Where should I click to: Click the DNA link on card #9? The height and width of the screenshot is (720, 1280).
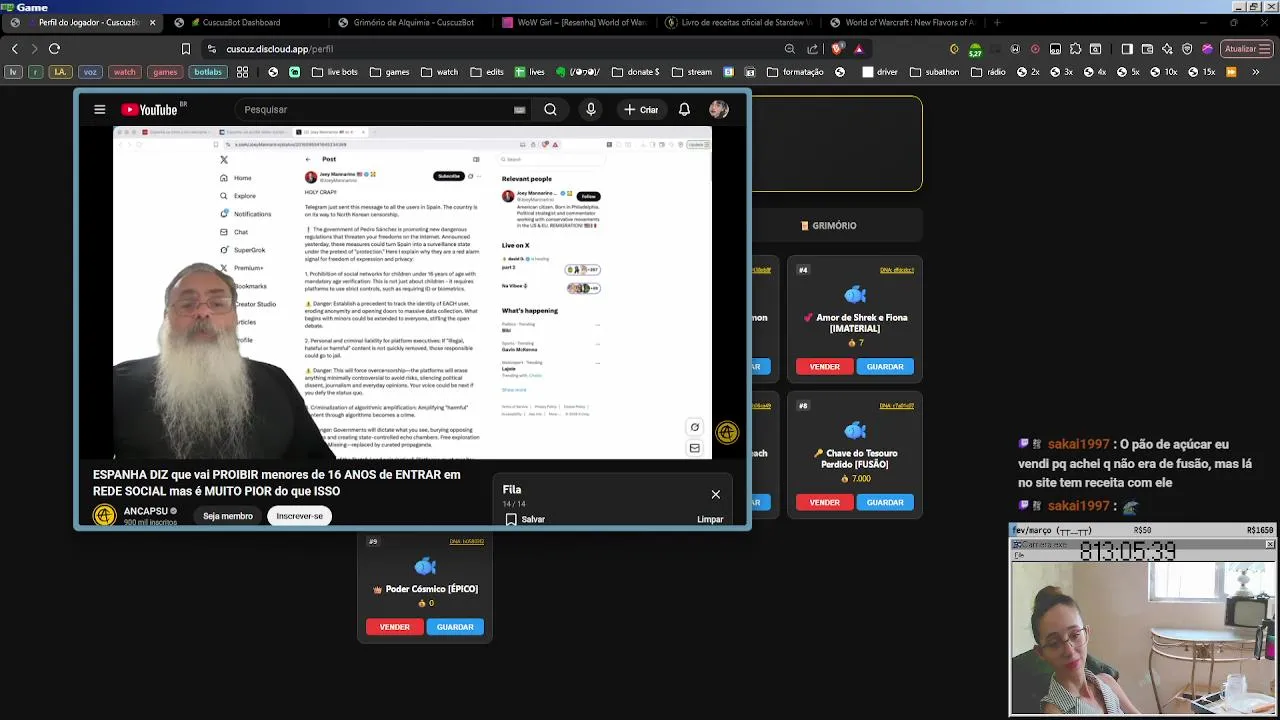[x=467, y=541]
